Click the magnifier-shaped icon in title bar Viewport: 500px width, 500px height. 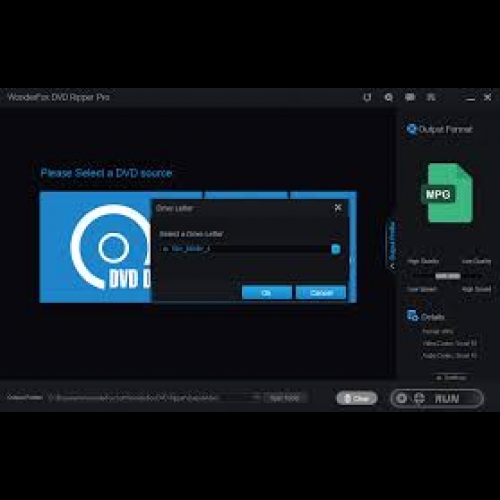pyautogui.click(x=388, y=97)
